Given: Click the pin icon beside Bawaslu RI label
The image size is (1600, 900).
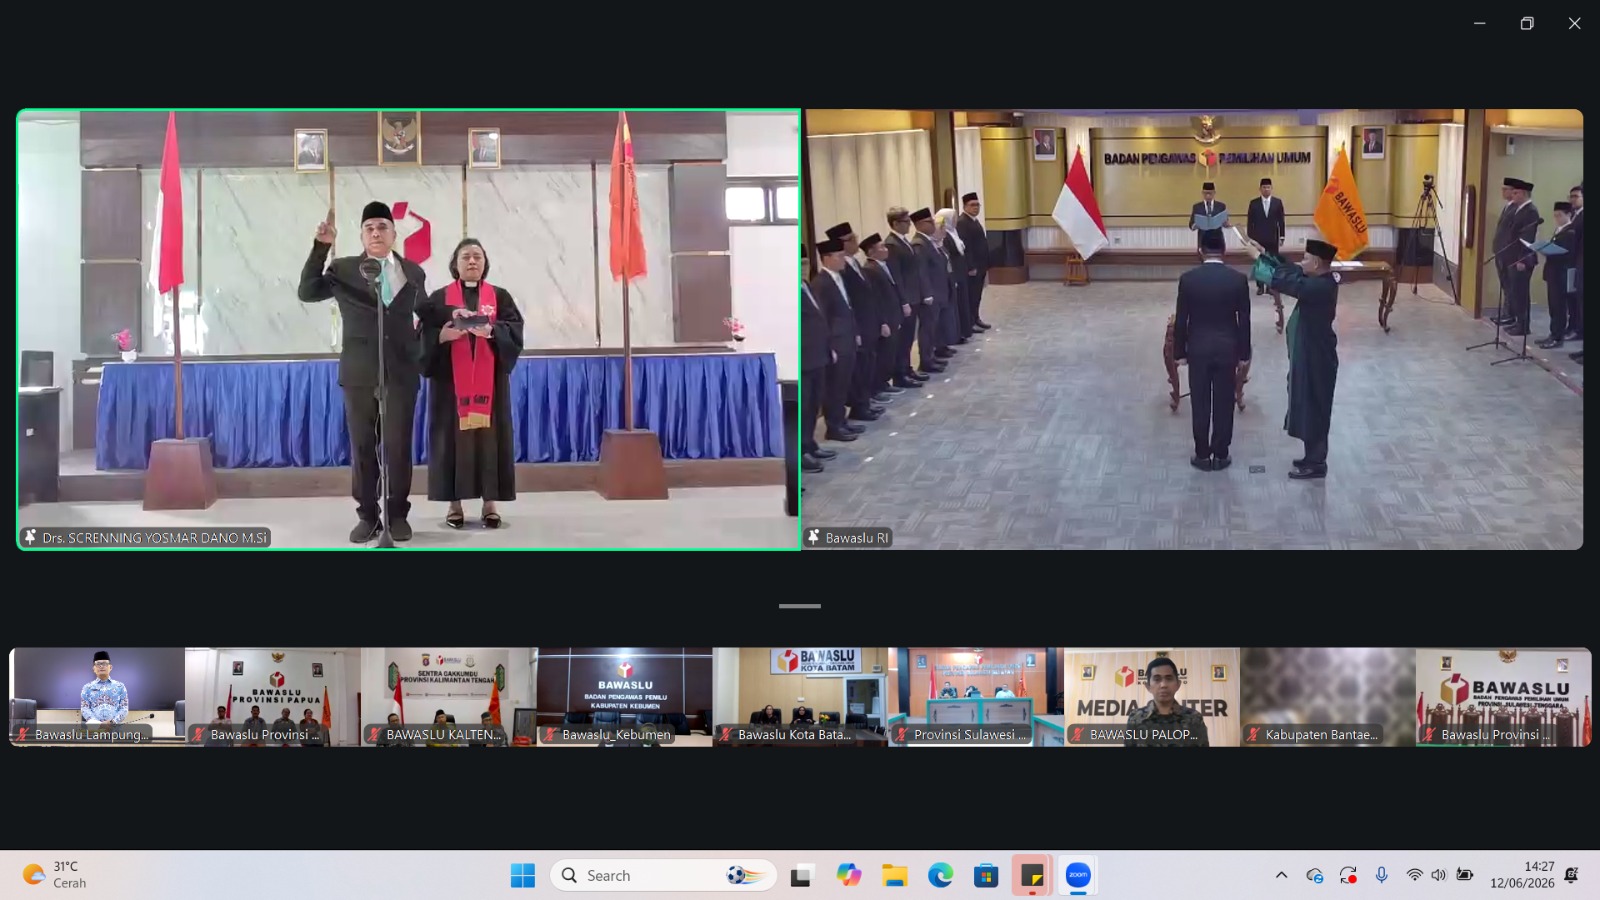Looking at the screenshot, I should (814, 537).
